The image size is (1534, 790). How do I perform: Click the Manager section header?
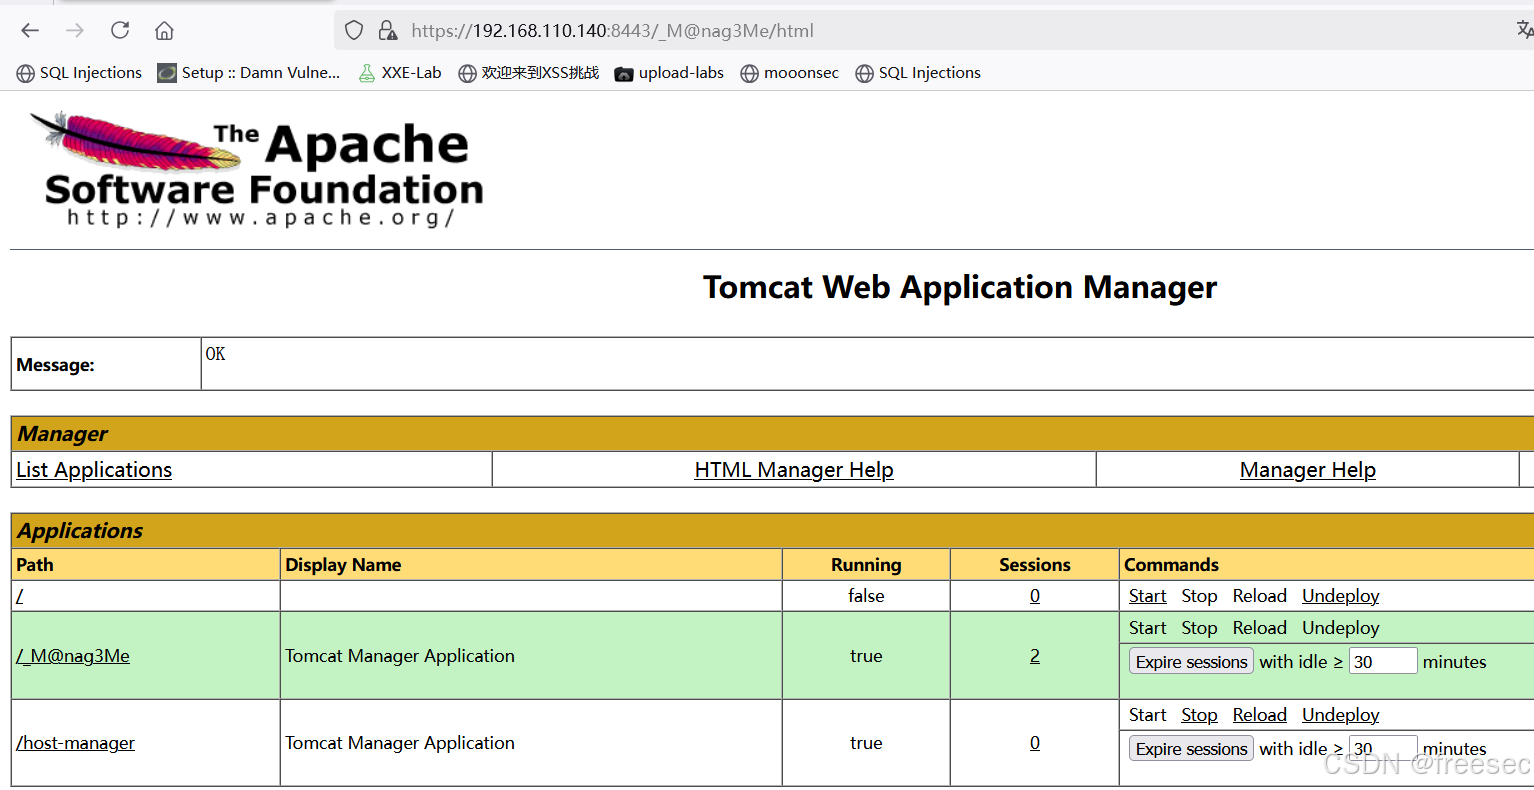coord(772,434)
